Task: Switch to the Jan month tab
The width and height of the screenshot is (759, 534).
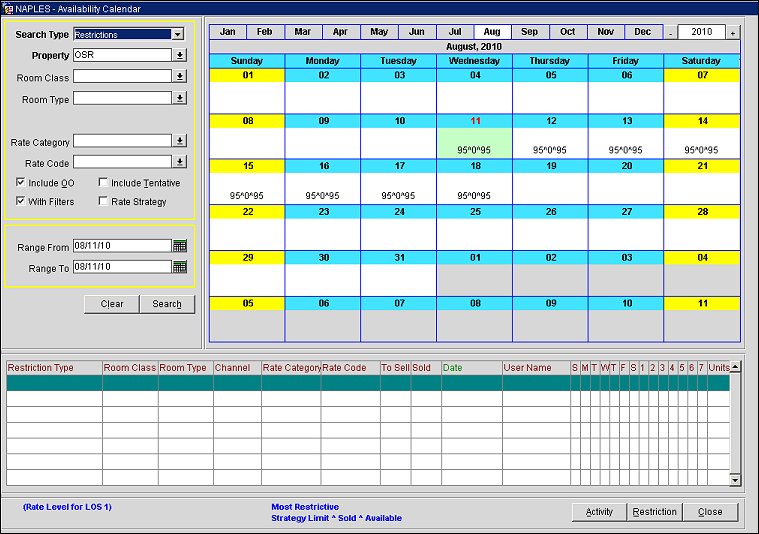Action: [228, 32]
